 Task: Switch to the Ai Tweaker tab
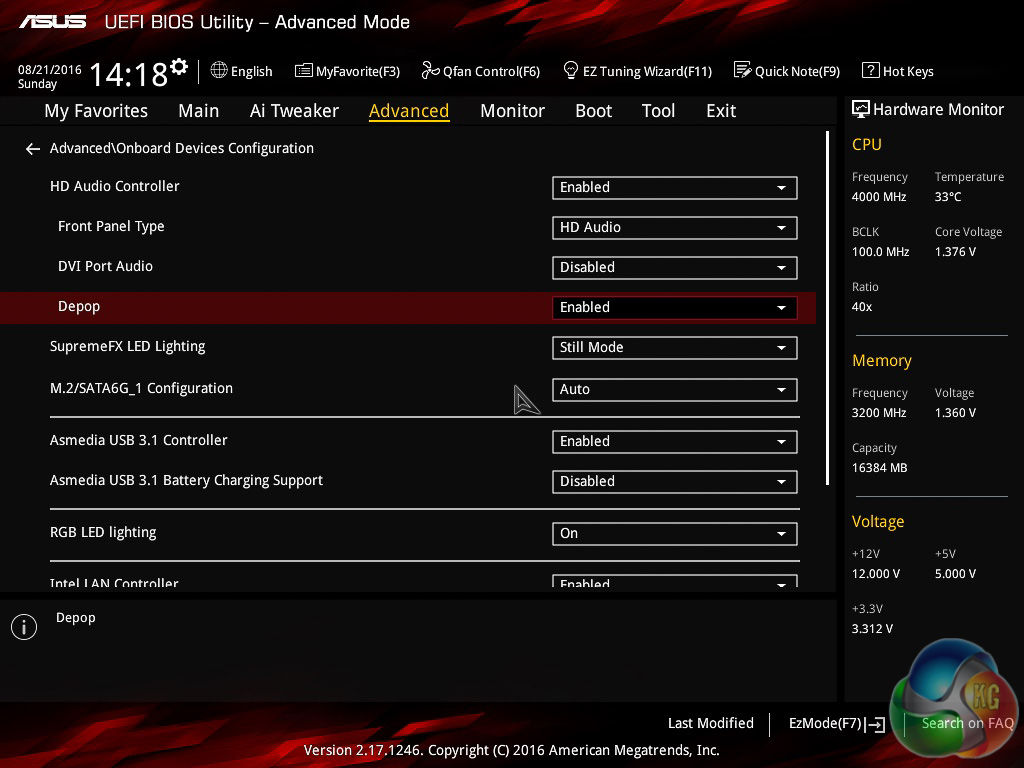294,111
